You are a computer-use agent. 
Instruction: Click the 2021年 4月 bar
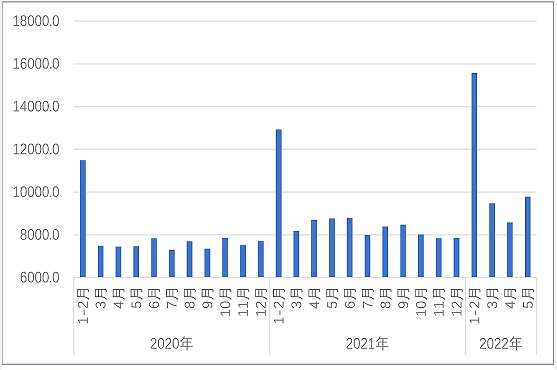[314, 249]
